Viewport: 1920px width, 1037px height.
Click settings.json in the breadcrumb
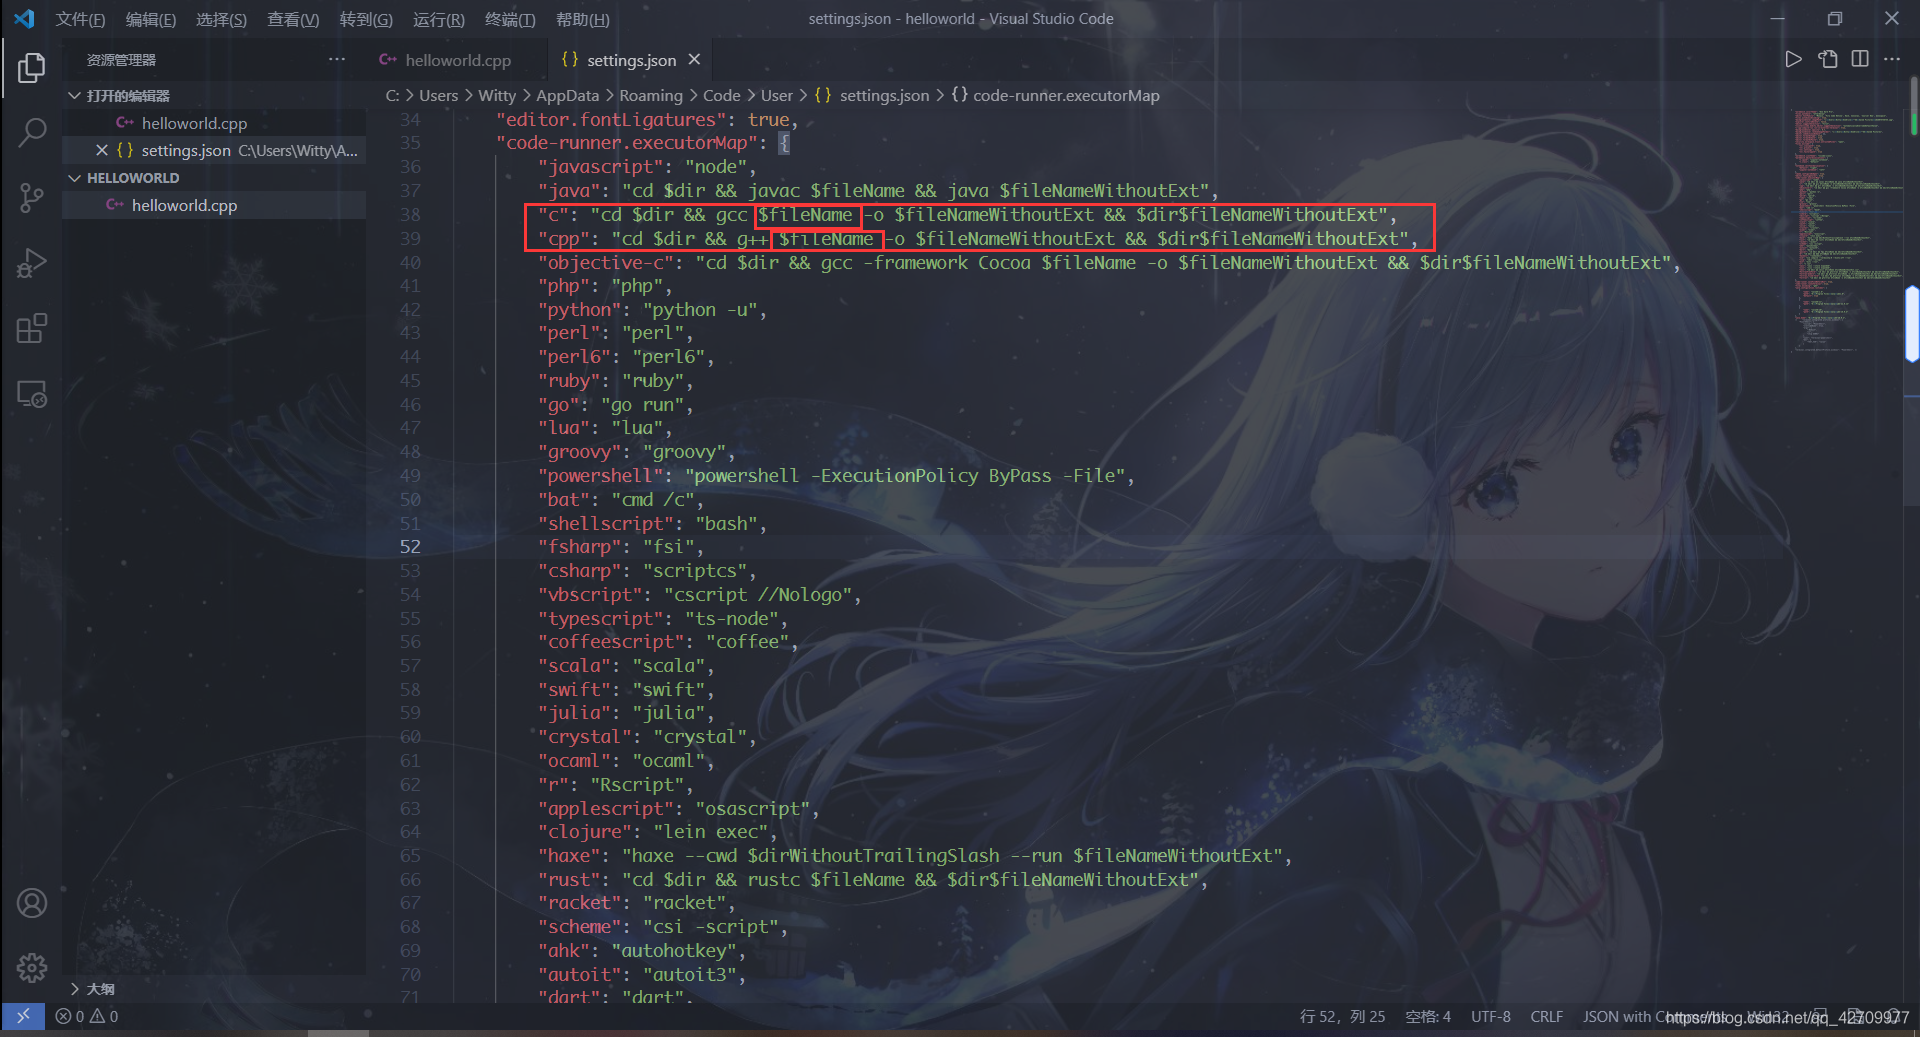(884, 96)
